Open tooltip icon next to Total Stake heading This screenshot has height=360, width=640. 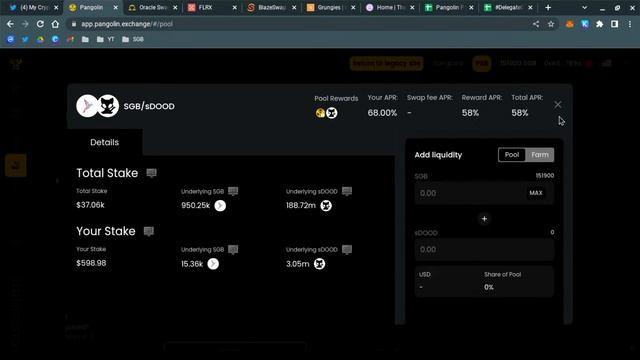pos(151,173)
